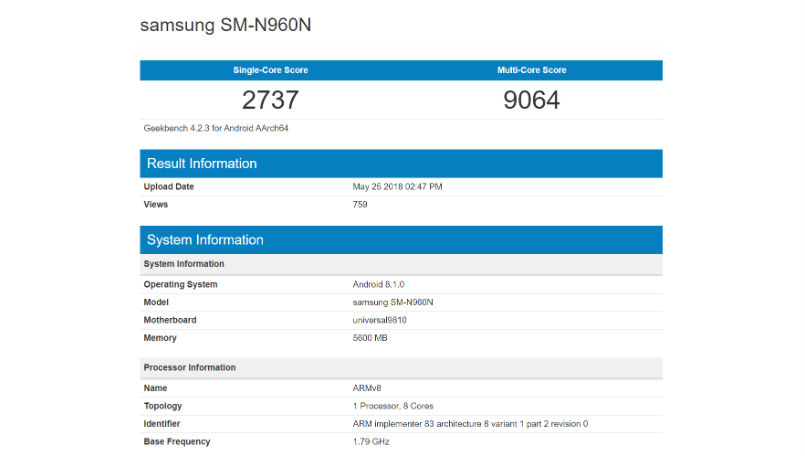The width and height of the screenshot is (805, 456).
Task: Select the Single-Core Score header
Action: pyautogui.click(x=270, y=70)
